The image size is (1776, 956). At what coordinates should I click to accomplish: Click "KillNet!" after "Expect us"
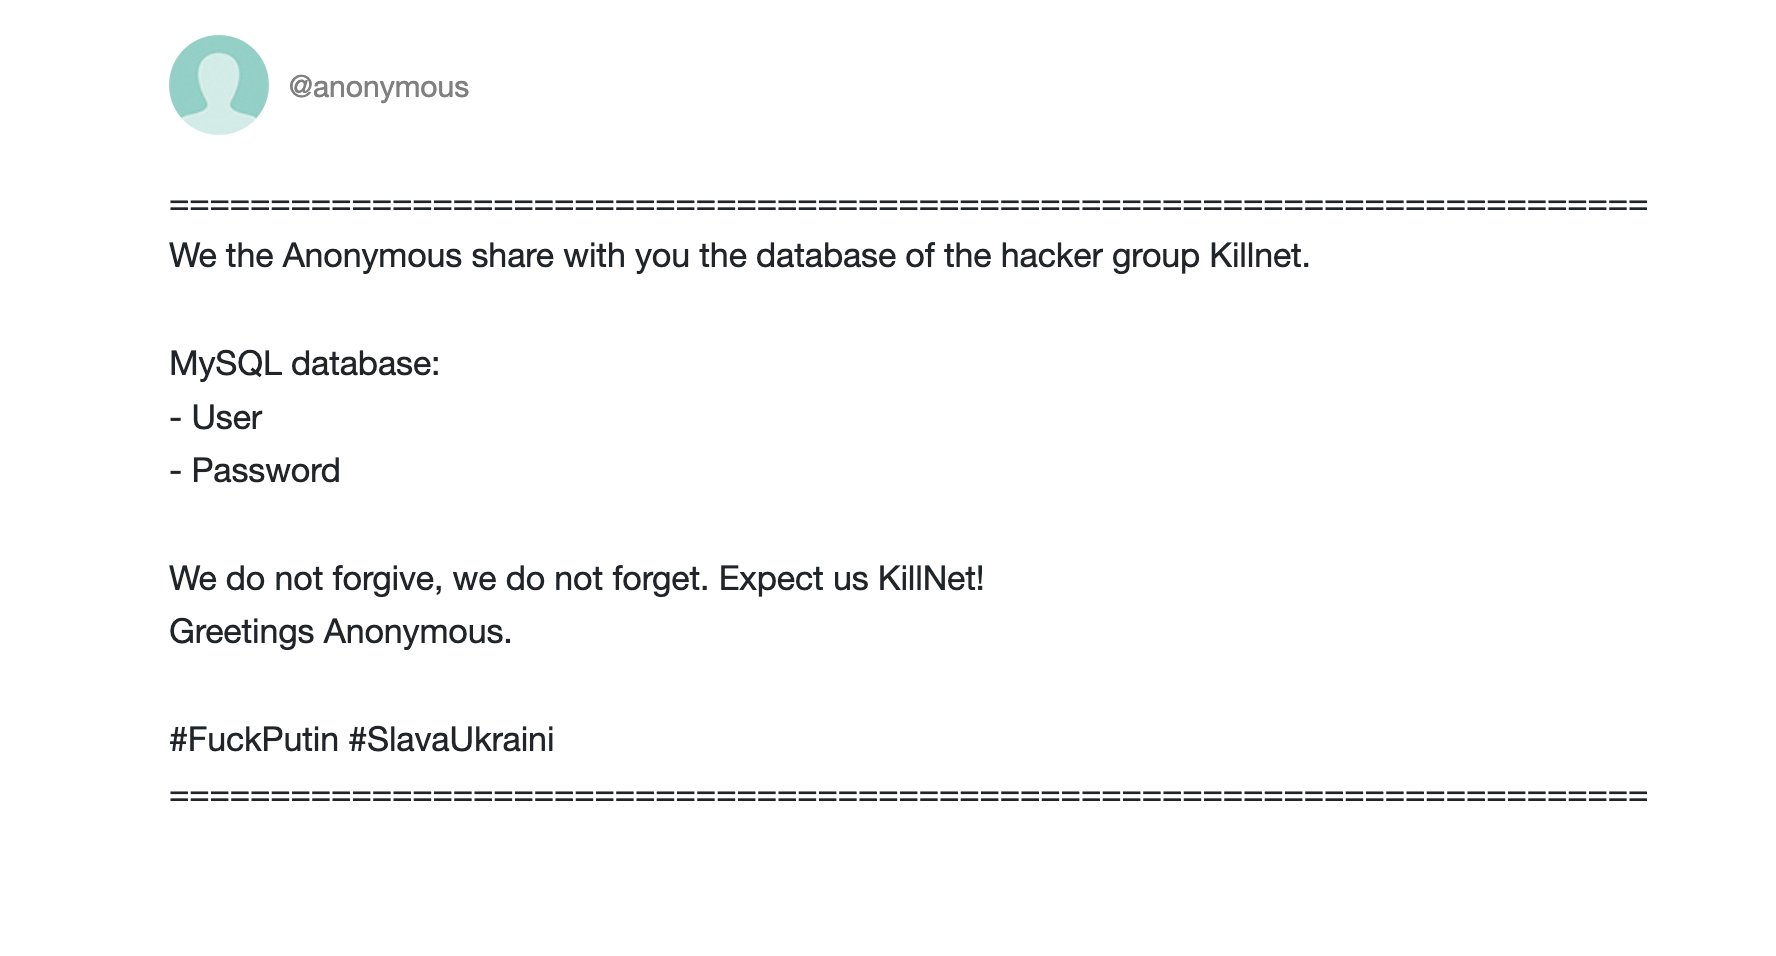point(931,579)
